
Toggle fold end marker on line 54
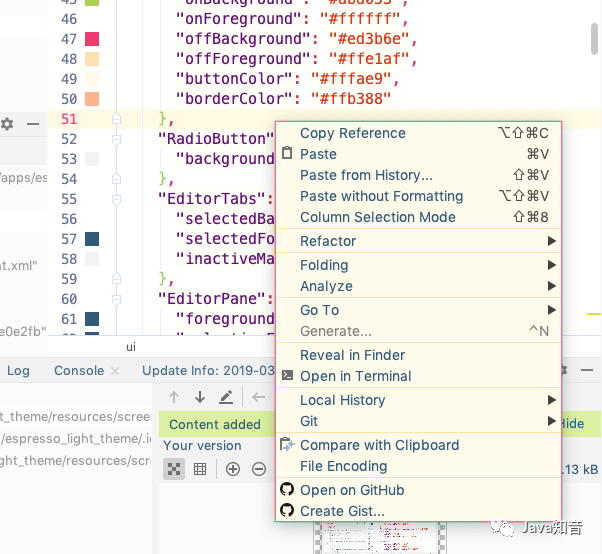116,179
